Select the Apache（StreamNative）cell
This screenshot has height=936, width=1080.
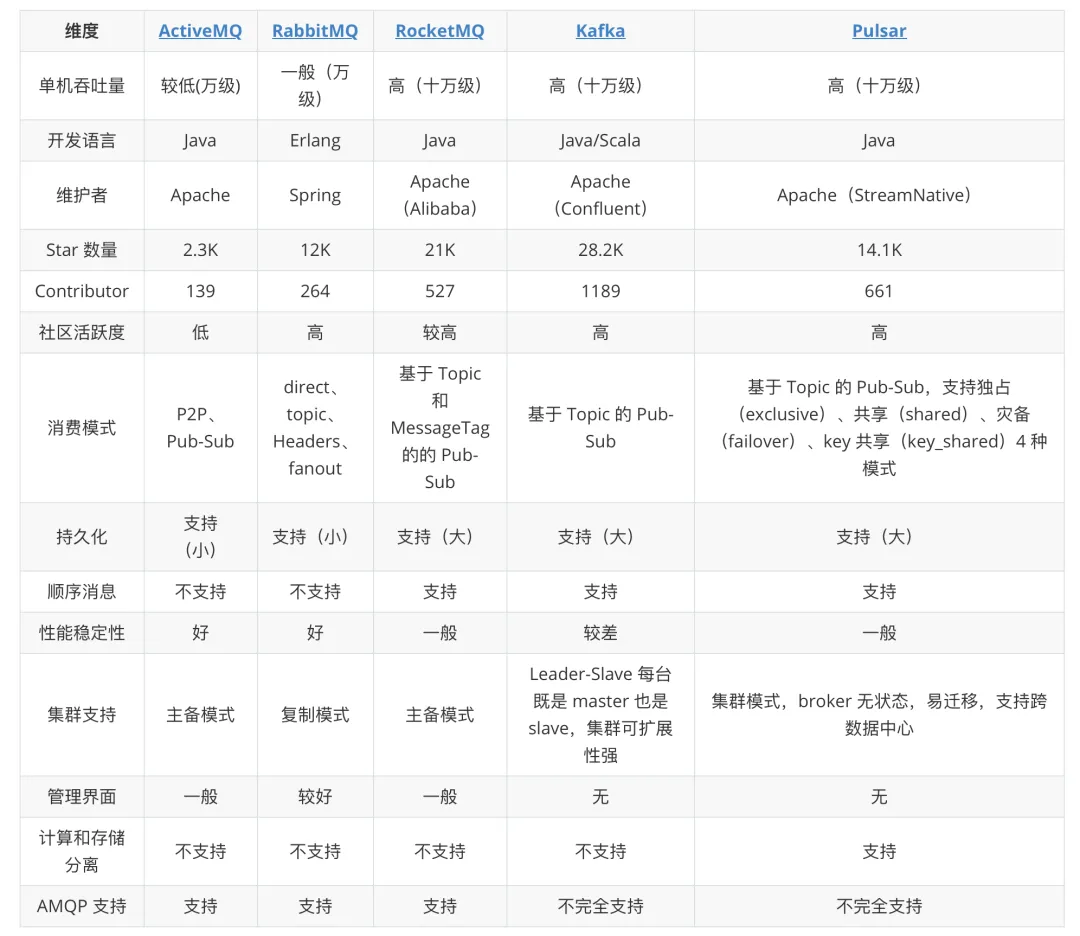[x=879, y=196]
